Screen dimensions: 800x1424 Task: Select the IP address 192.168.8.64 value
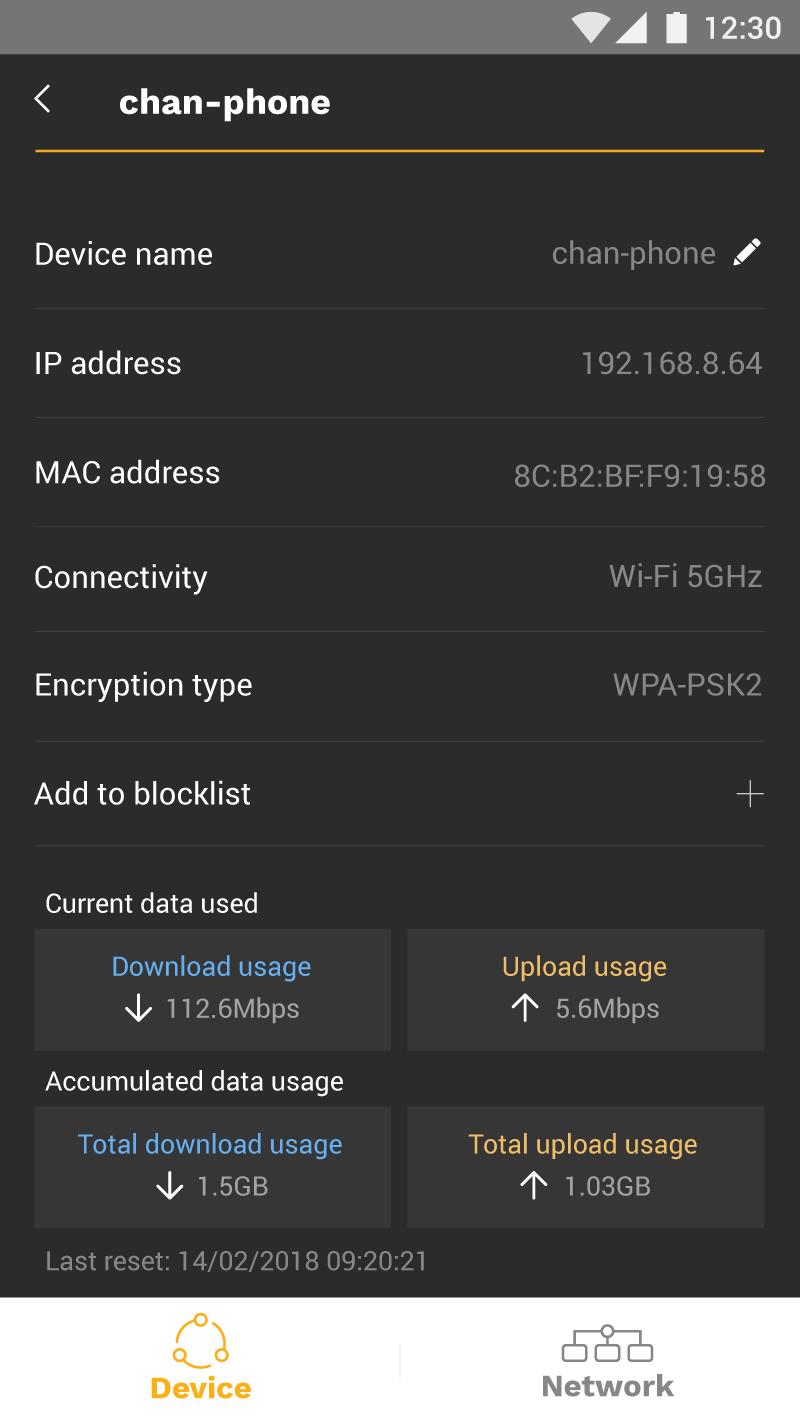click(x=671, y=363)
